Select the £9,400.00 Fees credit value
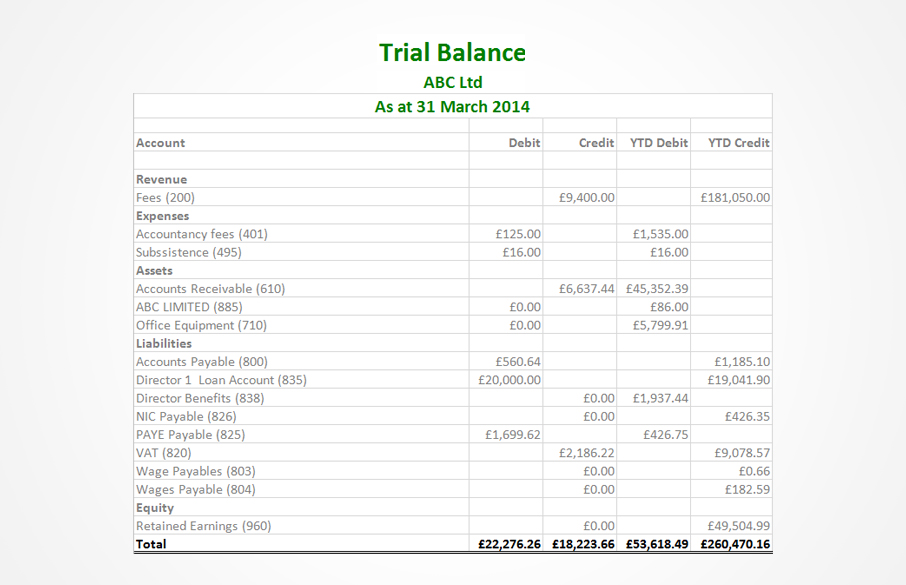 pos(586,198)
